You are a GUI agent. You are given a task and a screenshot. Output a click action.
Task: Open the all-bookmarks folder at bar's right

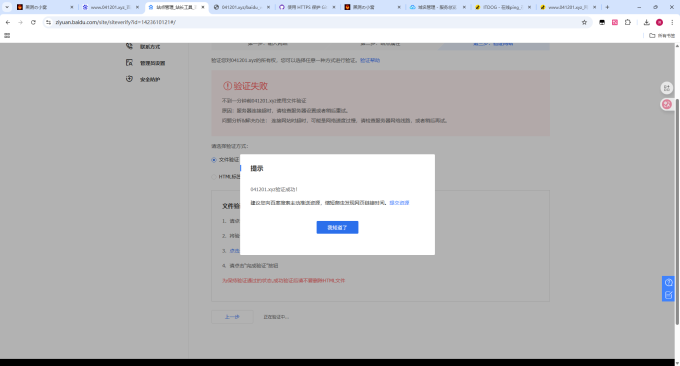(662, 36)
